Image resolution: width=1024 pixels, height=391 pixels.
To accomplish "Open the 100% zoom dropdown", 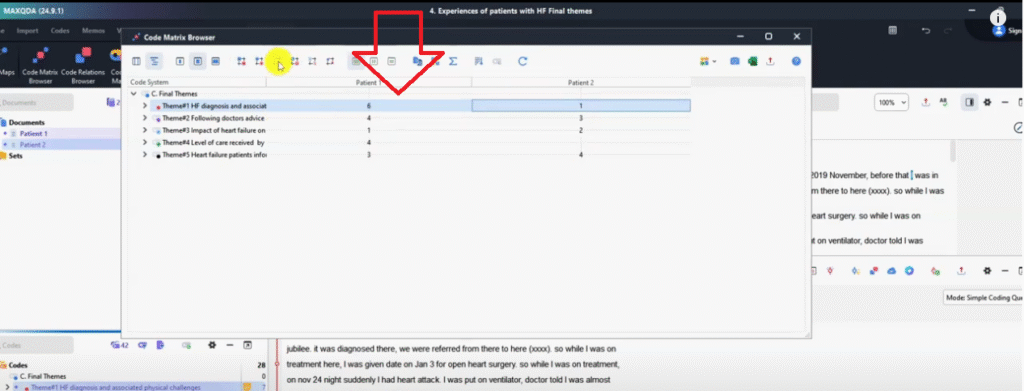I will [891, 102].
